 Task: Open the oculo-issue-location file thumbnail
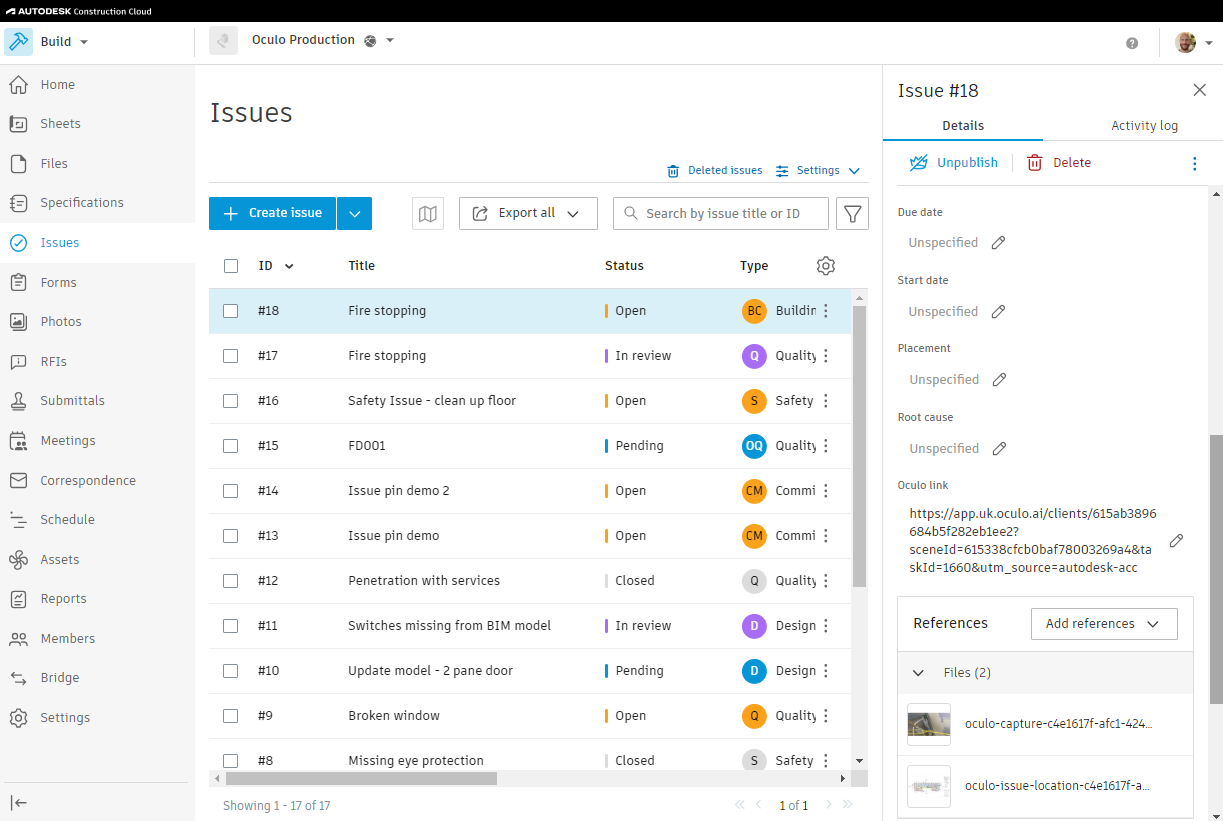point(929,786)
